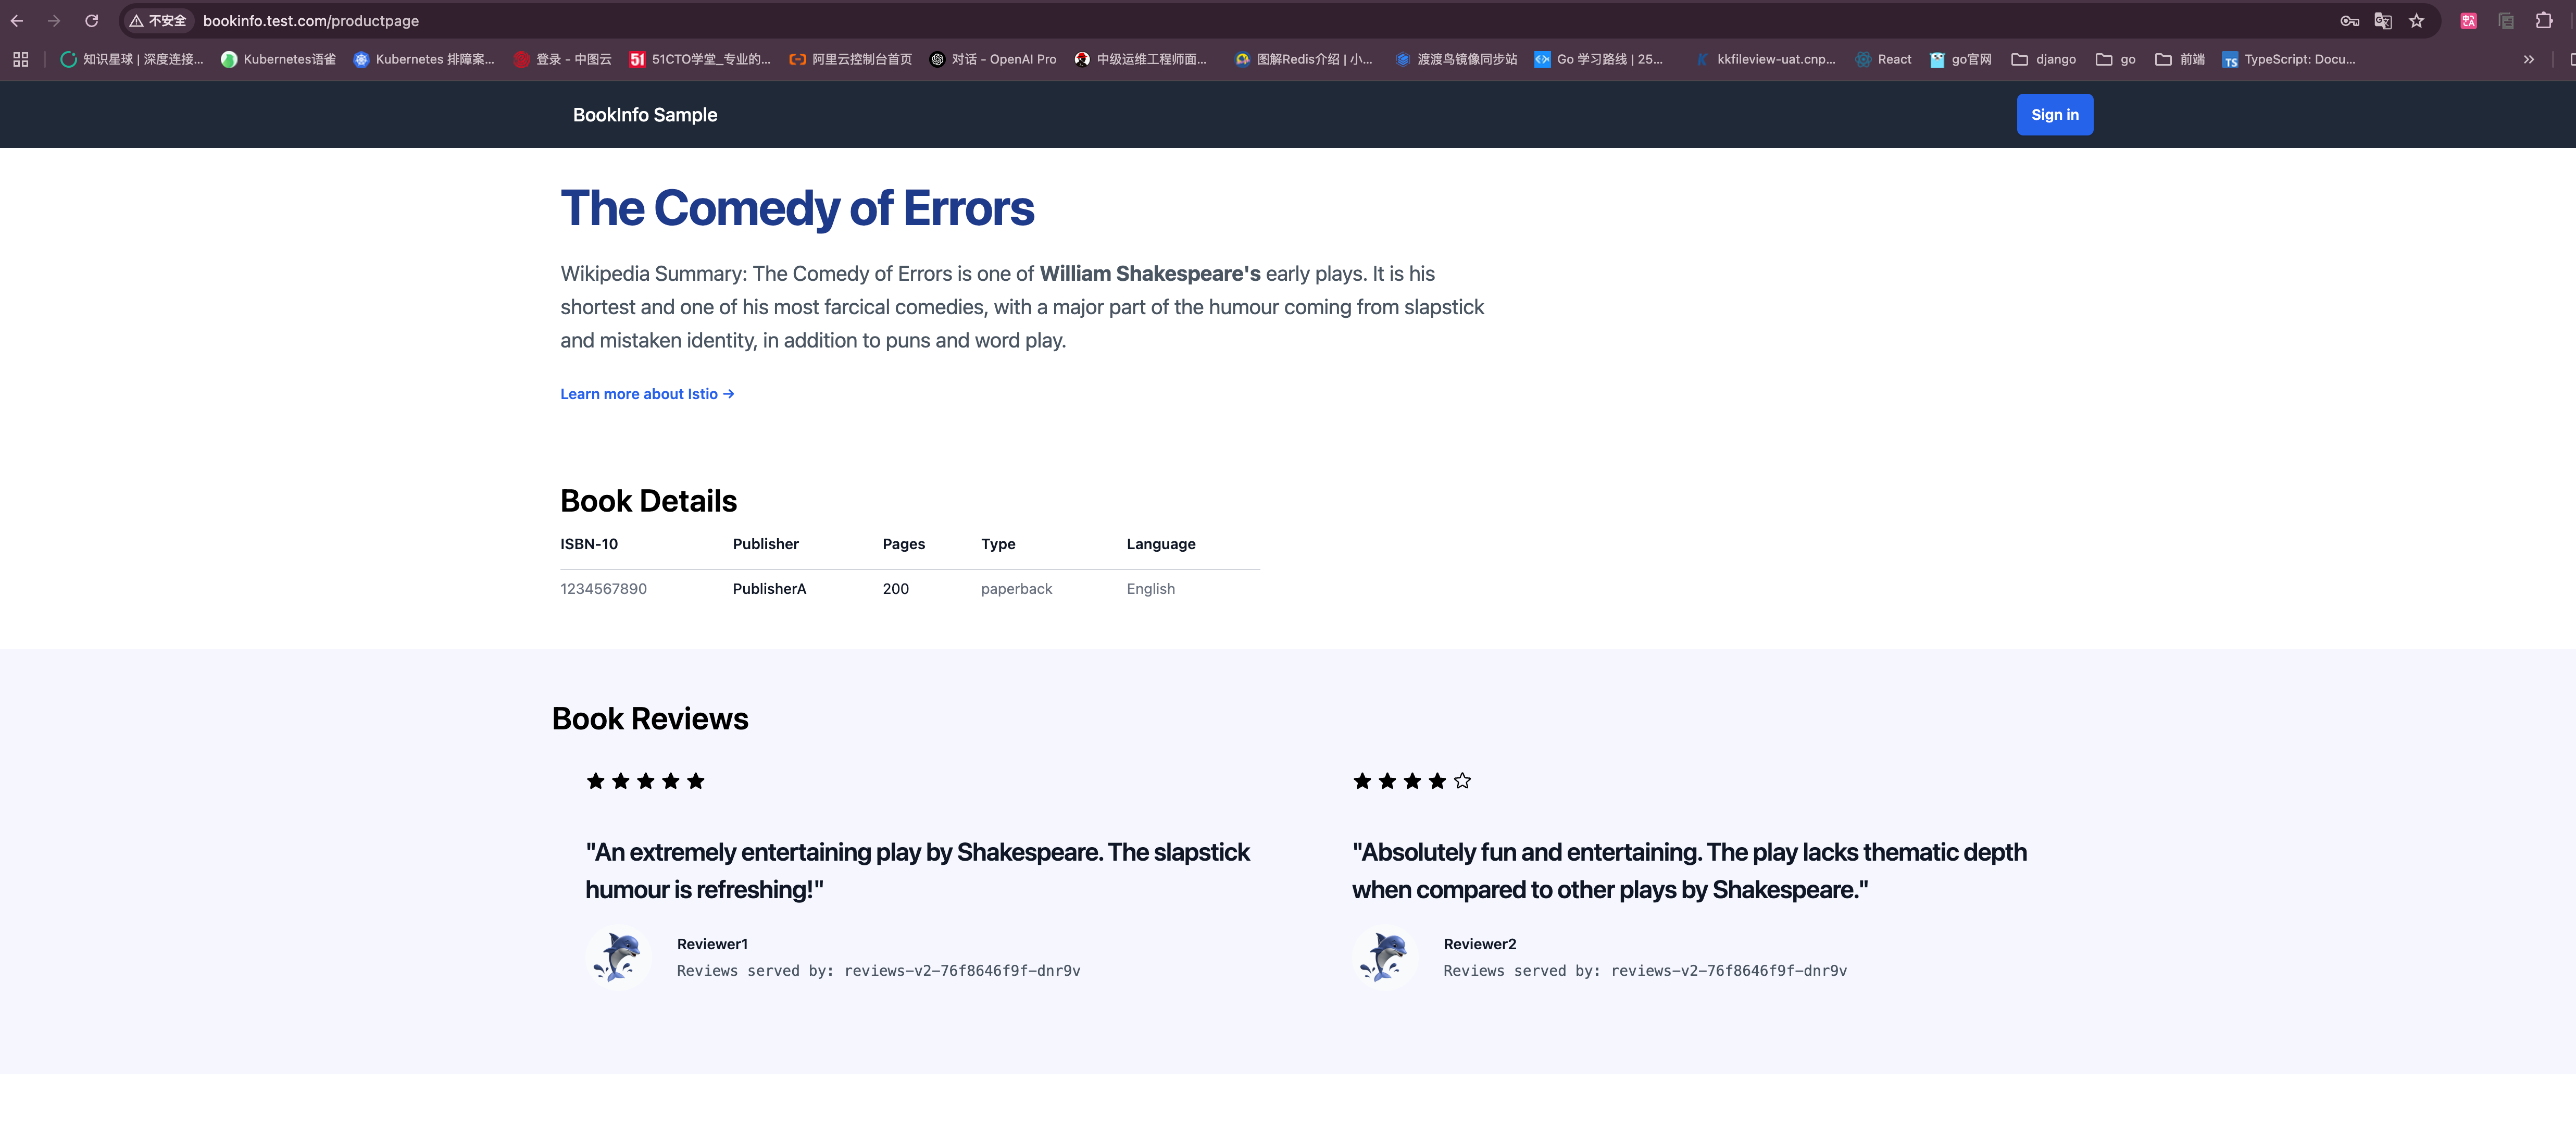Expand the go bookmarks folder
The width and height of the screenshot is (2576, 1142).
[2115, 60]
